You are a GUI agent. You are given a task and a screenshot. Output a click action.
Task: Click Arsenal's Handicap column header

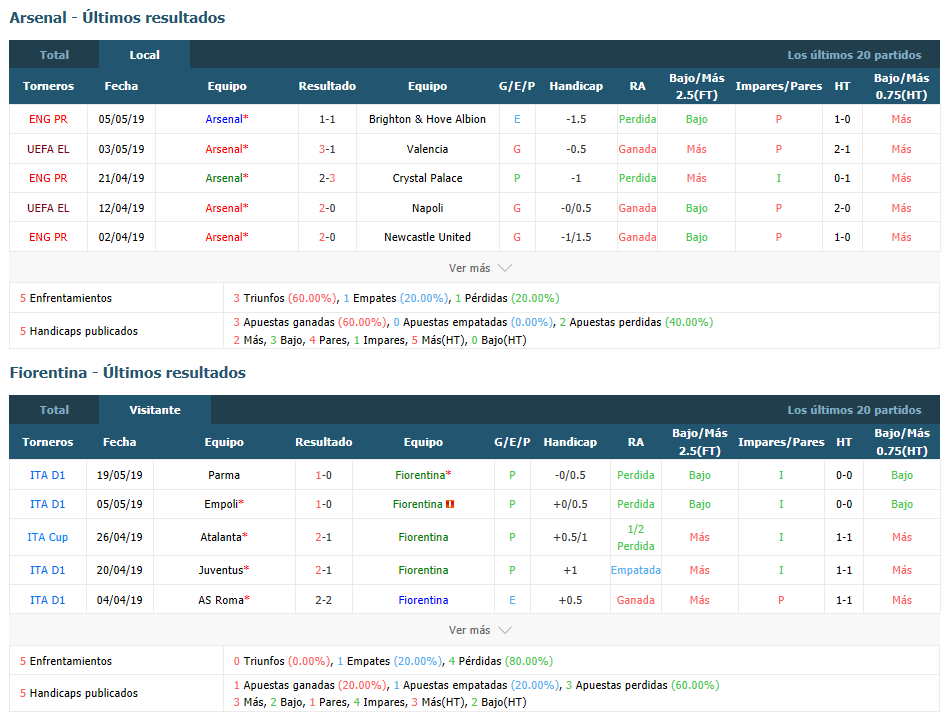(576, 86)
